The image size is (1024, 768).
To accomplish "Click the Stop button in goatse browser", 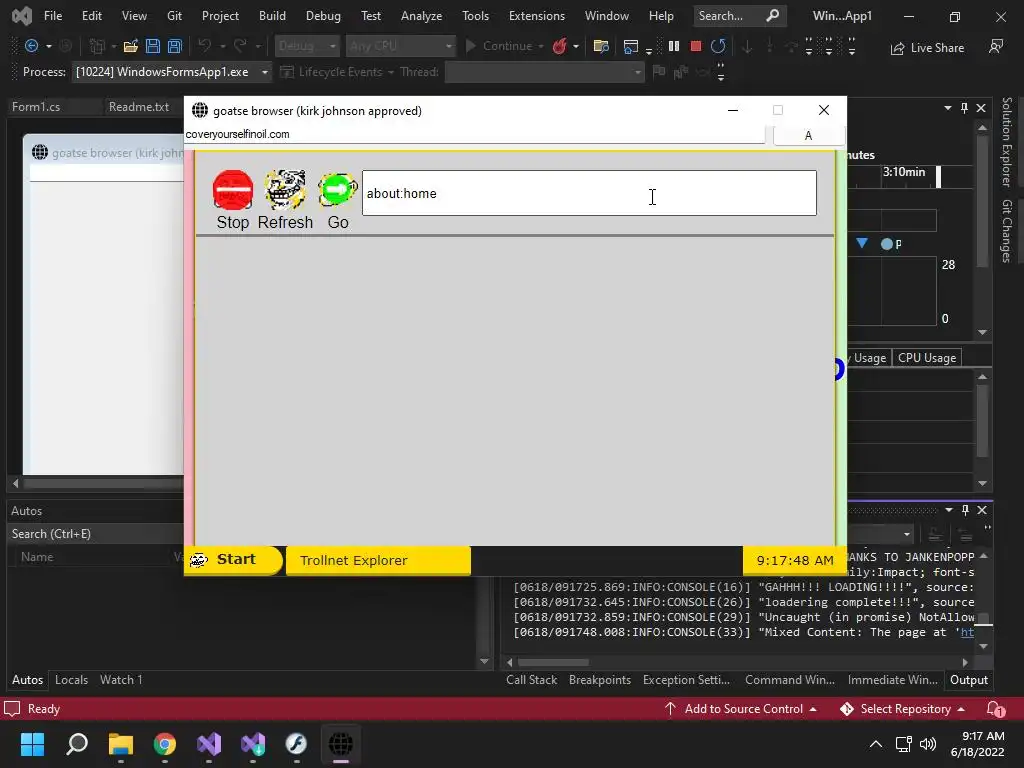I will 233,200.
